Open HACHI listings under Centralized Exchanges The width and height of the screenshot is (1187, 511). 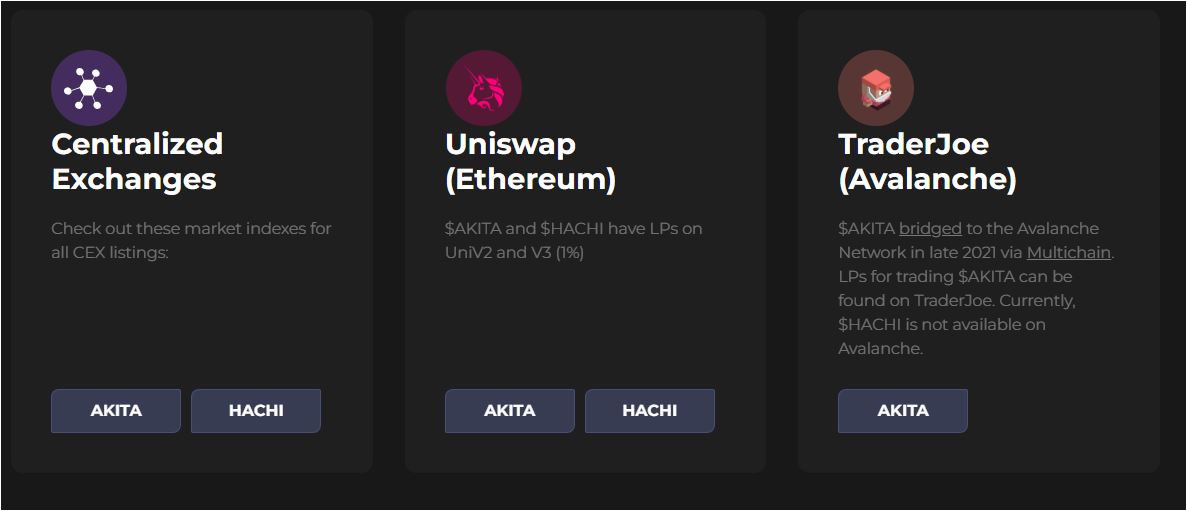click(x=256, y=411)
